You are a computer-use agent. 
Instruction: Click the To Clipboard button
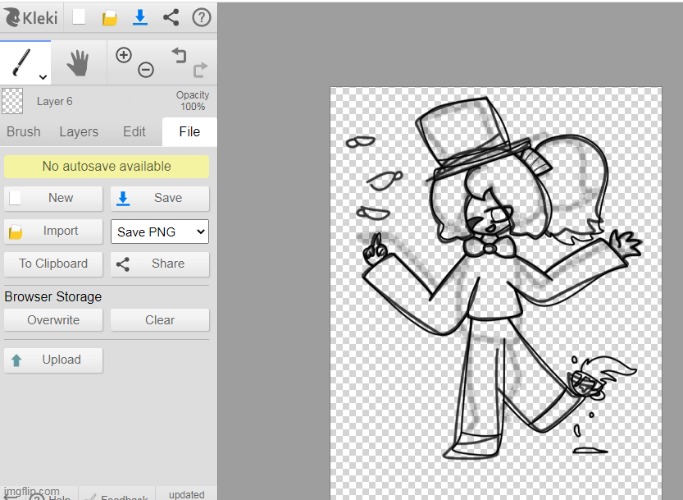tap(53, 264)
